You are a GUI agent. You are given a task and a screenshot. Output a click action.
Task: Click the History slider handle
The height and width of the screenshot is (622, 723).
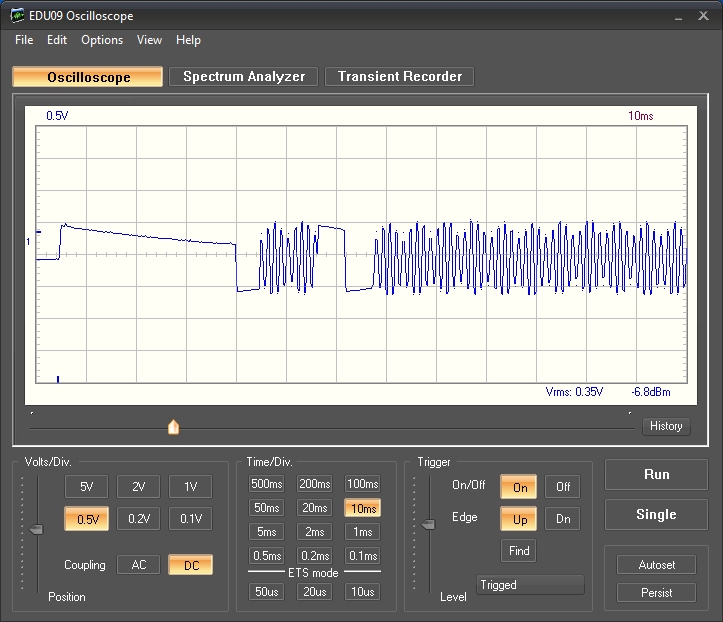pyautogui.click(x=173, y=428)
